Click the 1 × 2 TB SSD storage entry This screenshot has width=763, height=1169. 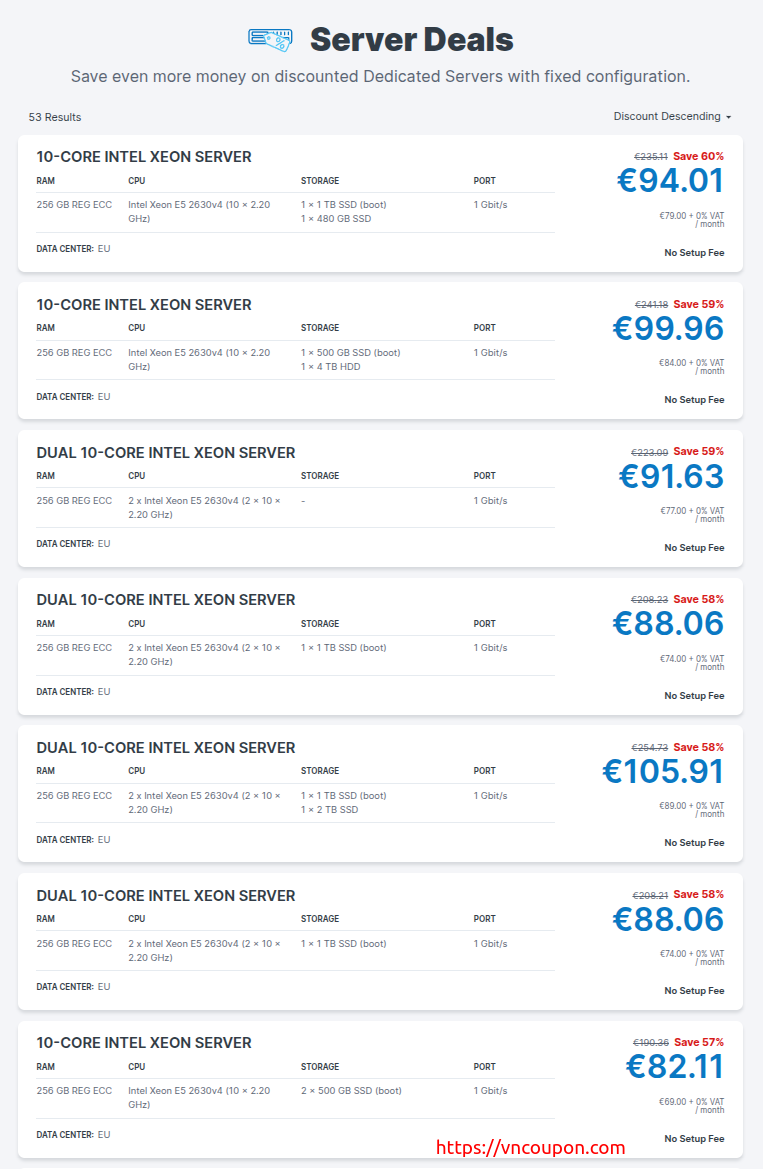tap(329, 810)
